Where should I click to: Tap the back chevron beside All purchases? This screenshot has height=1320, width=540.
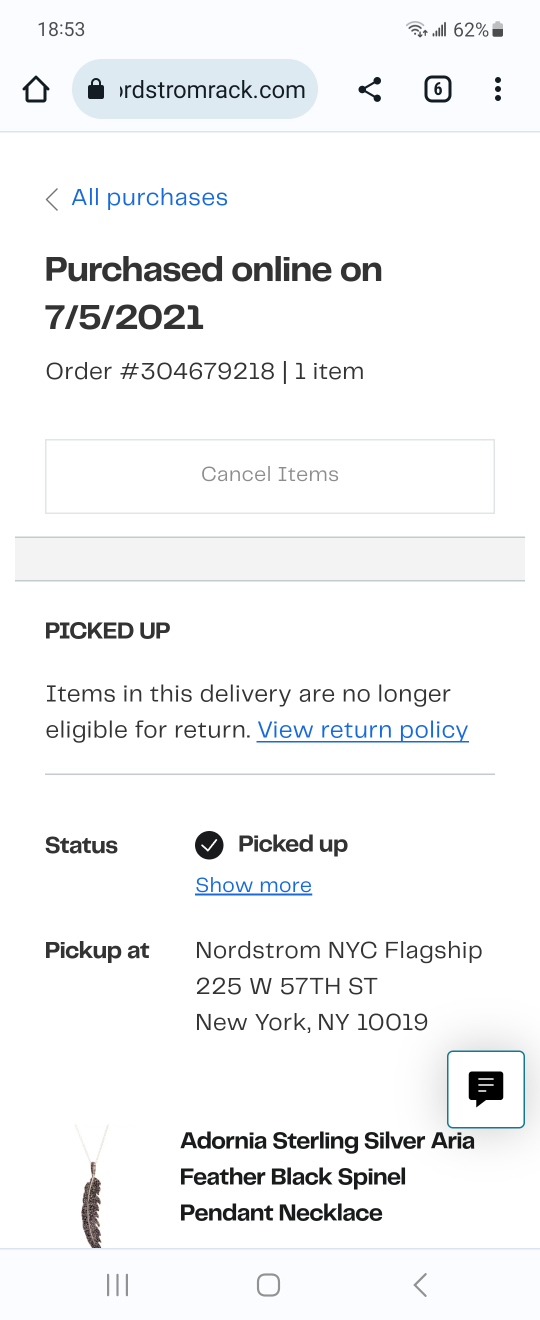pyautogui.click(x=52, y=199)
